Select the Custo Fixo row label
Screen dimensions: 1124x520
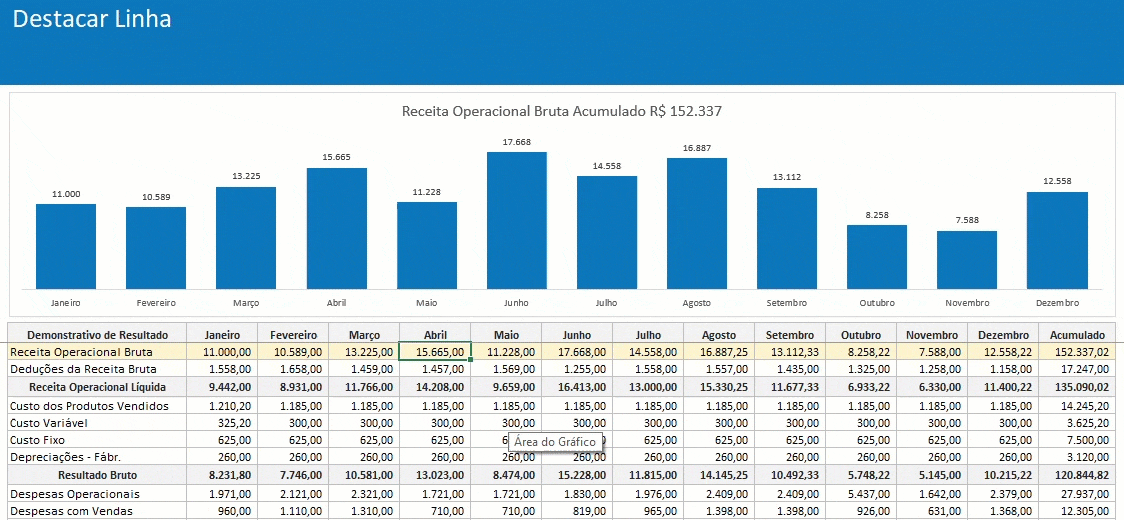[97, 440]
